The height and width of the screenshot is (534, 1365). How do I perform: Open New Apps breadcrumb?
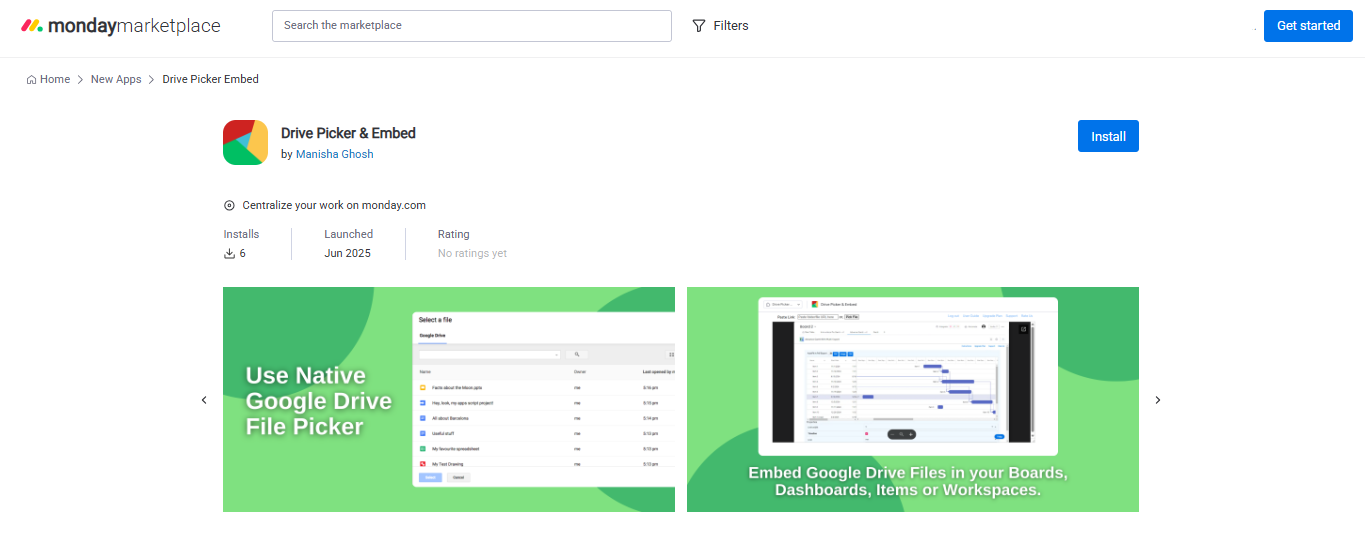[116, 79]
